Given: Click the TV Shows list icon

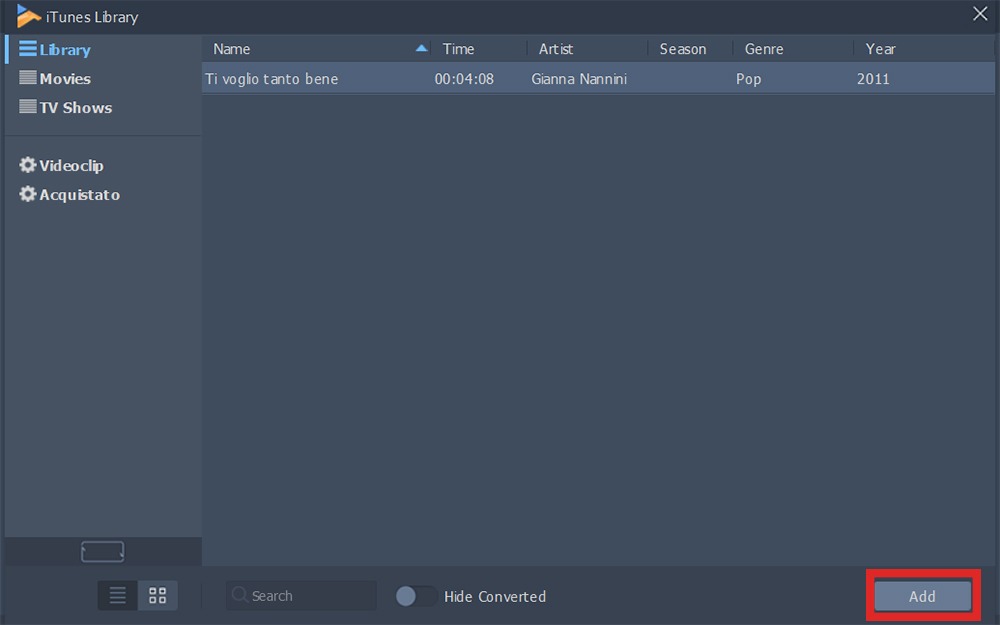Looking at the screenshot, I should [x=27, y=106].
